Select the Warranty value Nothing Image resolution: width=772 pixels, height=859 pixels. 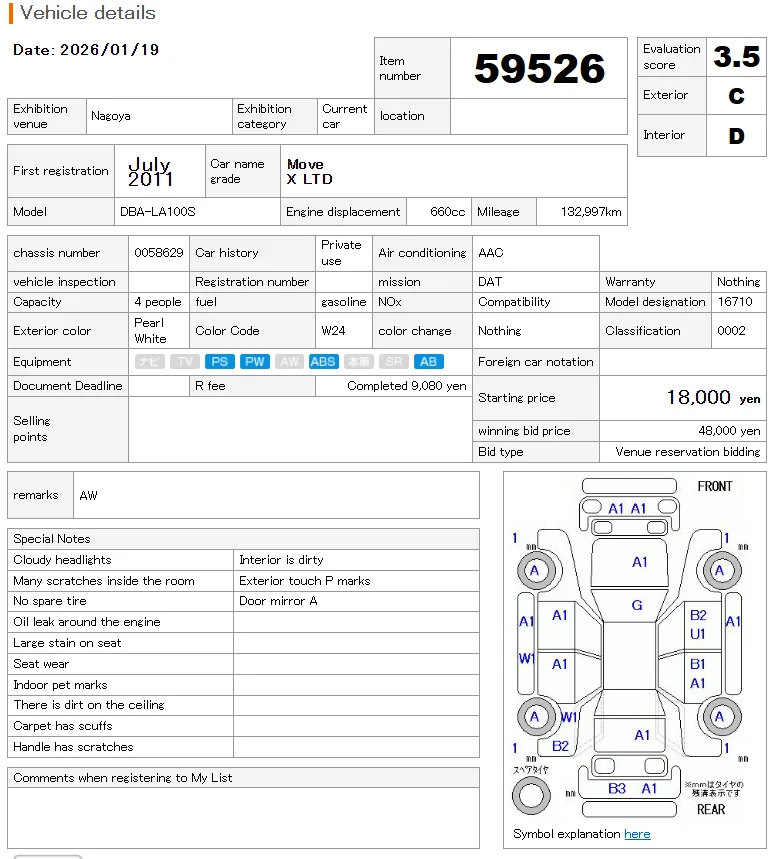click(739, 282)
